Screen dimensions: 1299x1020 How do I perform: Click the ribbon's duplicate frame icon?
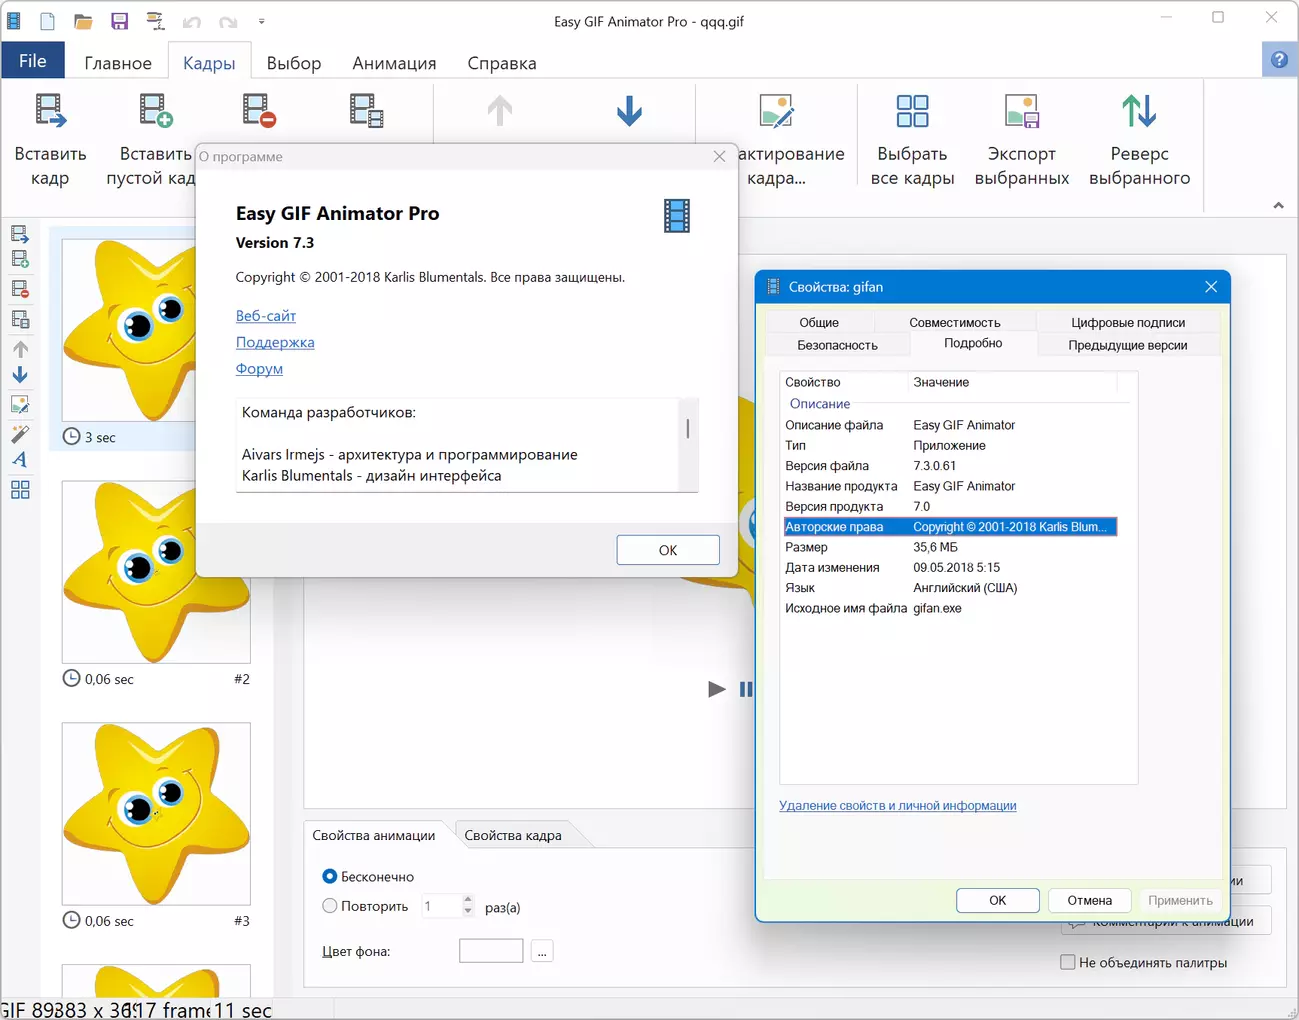366,110
